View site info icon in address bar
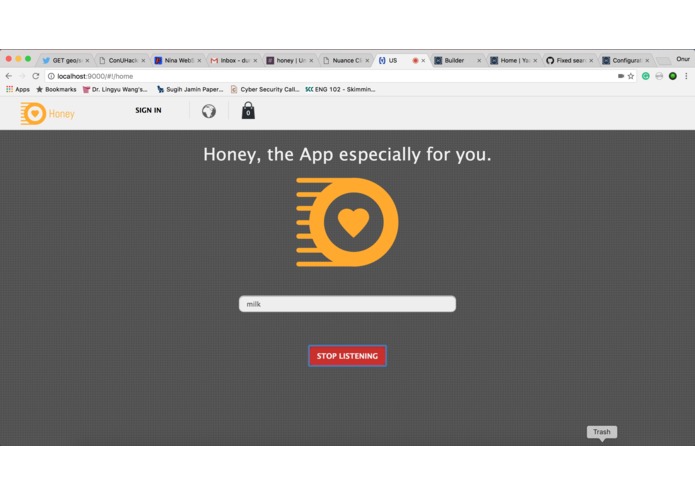 (x=51, y=76)
